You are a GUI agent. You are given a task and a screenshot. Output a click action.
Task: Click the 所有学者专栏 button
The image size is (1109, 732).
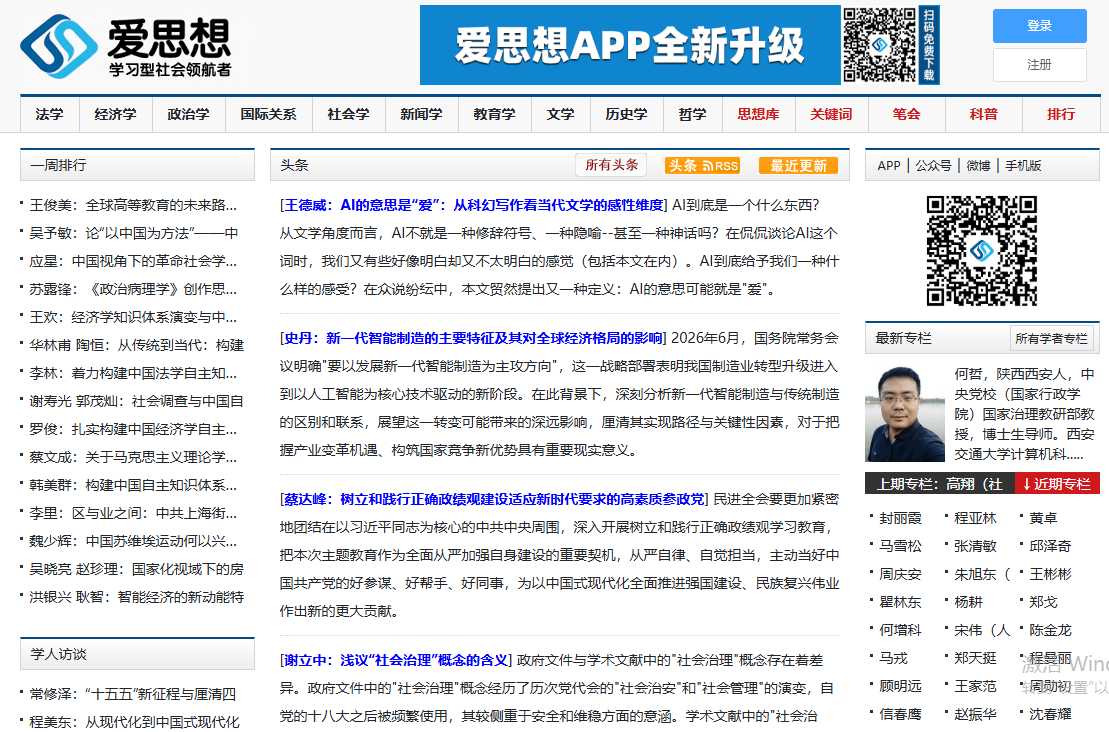[1051, 339]
